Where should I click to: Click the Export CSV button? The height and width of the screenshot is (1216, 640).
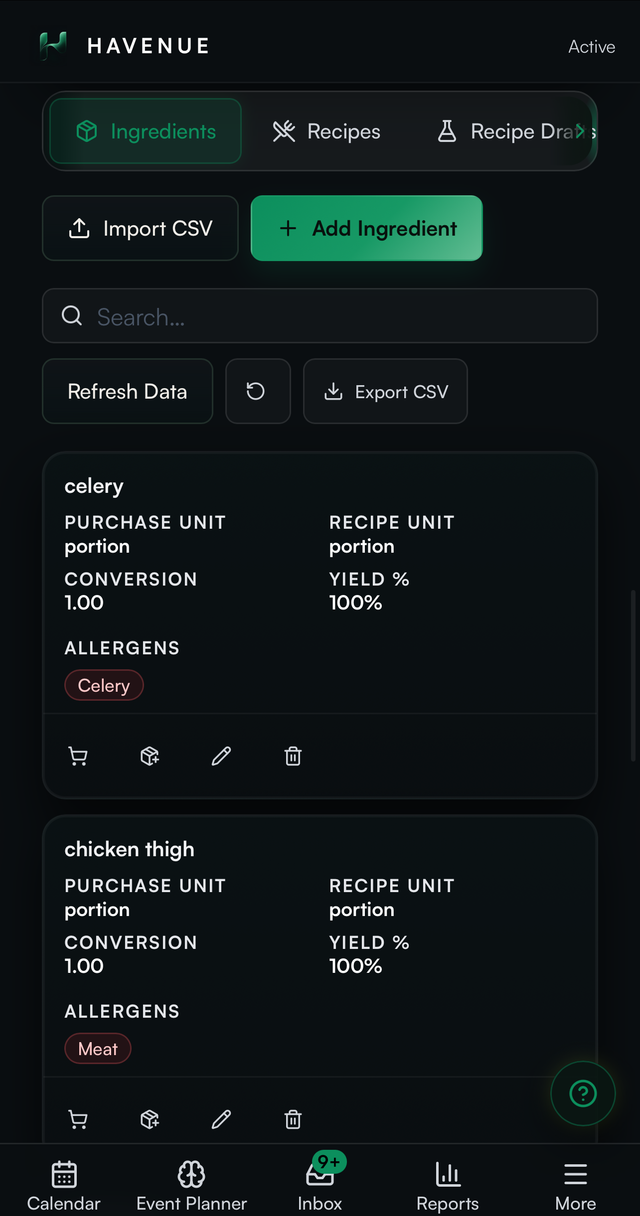(386, 391)
